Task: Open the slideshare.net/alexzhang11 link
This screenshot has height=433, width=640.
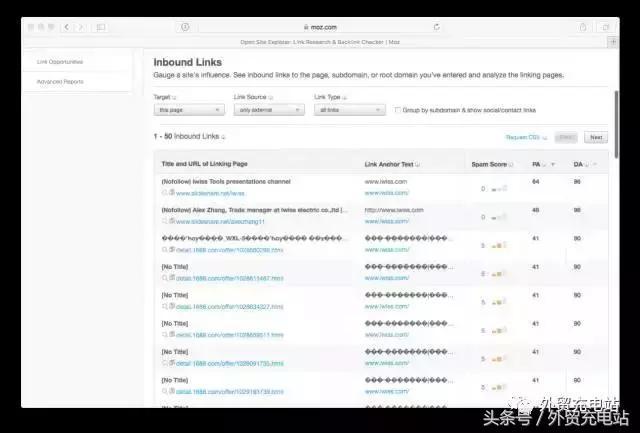Action: [220, 222]
